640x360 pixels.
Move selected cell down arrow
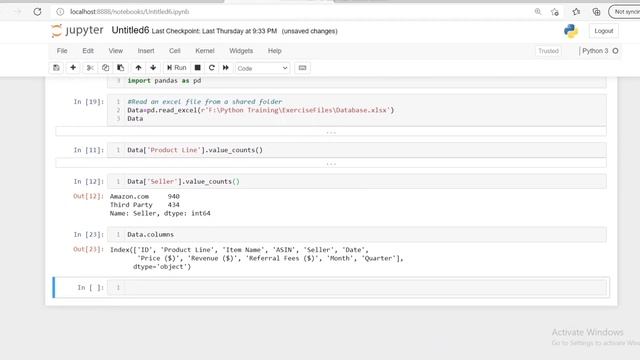[x=153, y=68]
